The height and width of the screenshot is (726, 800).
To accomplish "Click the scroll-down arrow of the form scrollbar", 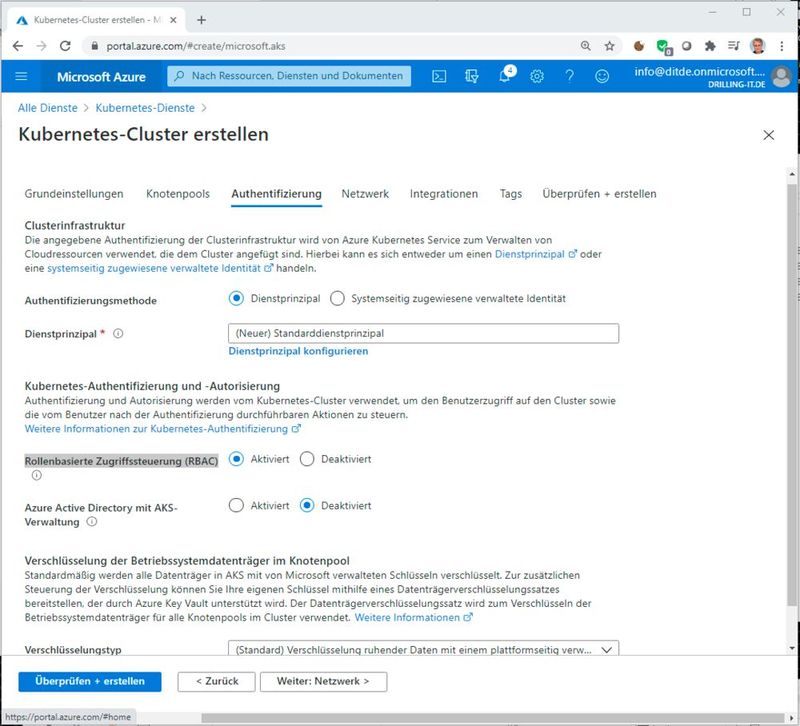I will [x=792, y=648].
